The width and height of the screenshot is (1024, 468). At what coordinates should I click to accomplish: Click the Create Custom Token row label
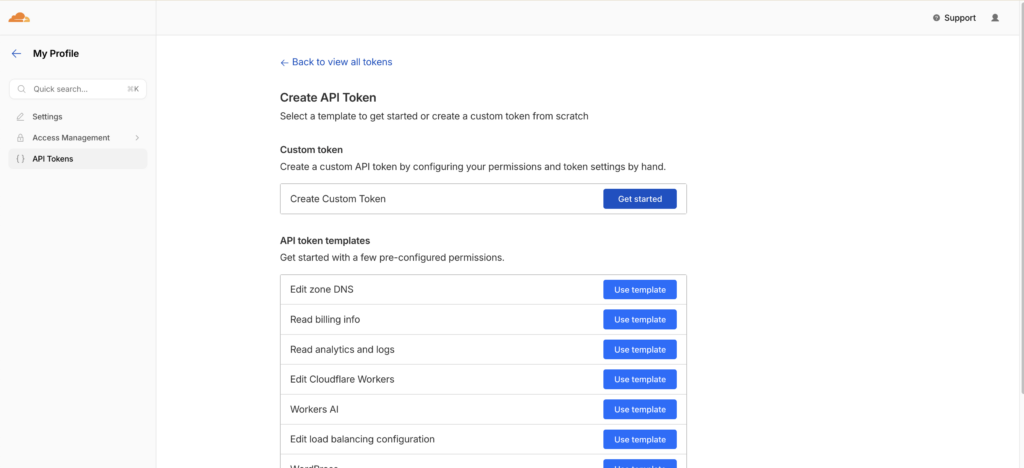tap(338, 199)
